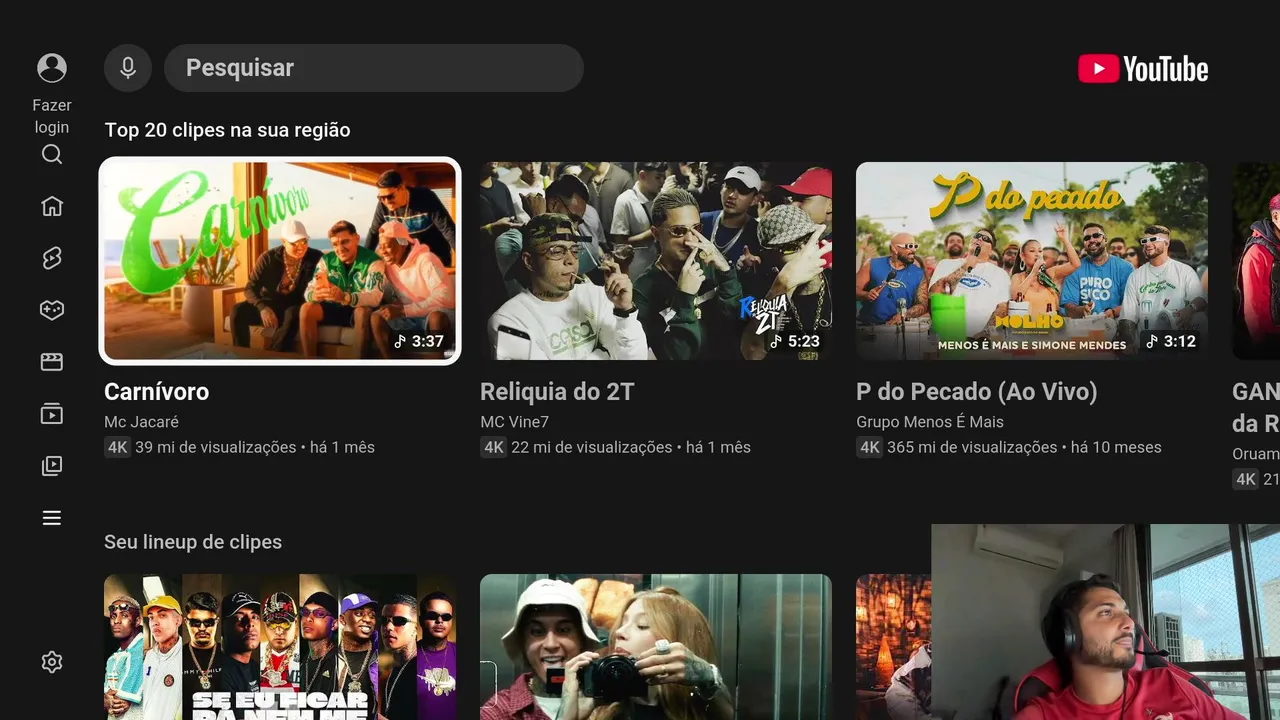
Task: Open the account avatar to sign in
Action: (x=52, y=68)
